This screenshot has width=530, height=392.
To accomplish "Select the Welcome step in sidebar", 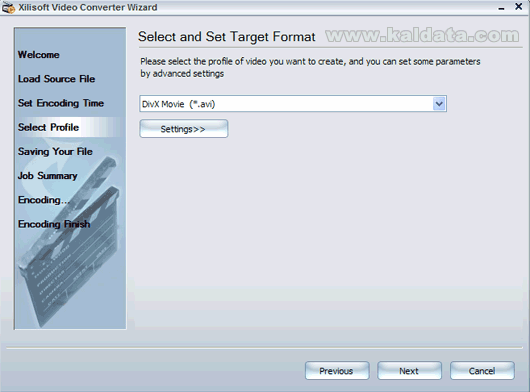I will pyautogui.click(x=39, y=54).
